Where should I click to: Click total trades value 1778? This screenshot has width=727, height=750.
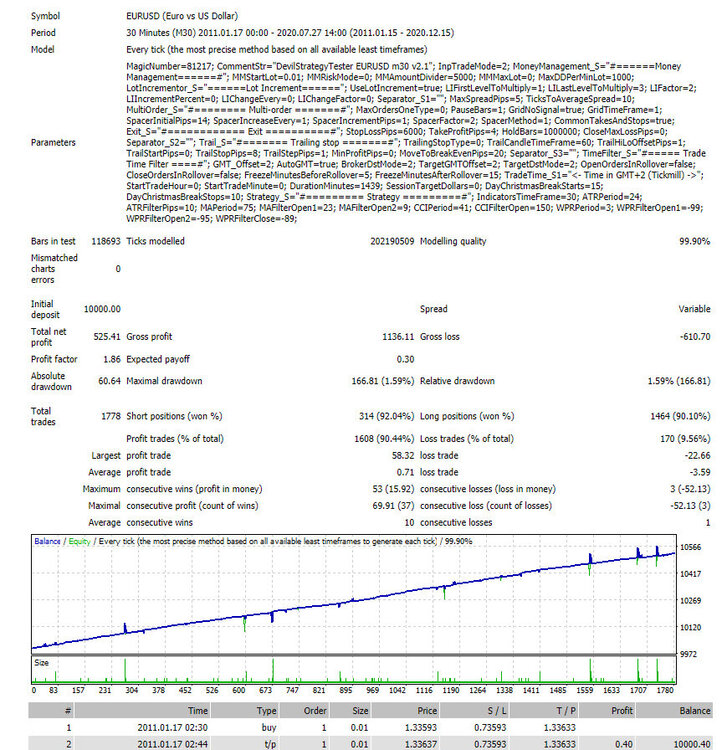111,416
